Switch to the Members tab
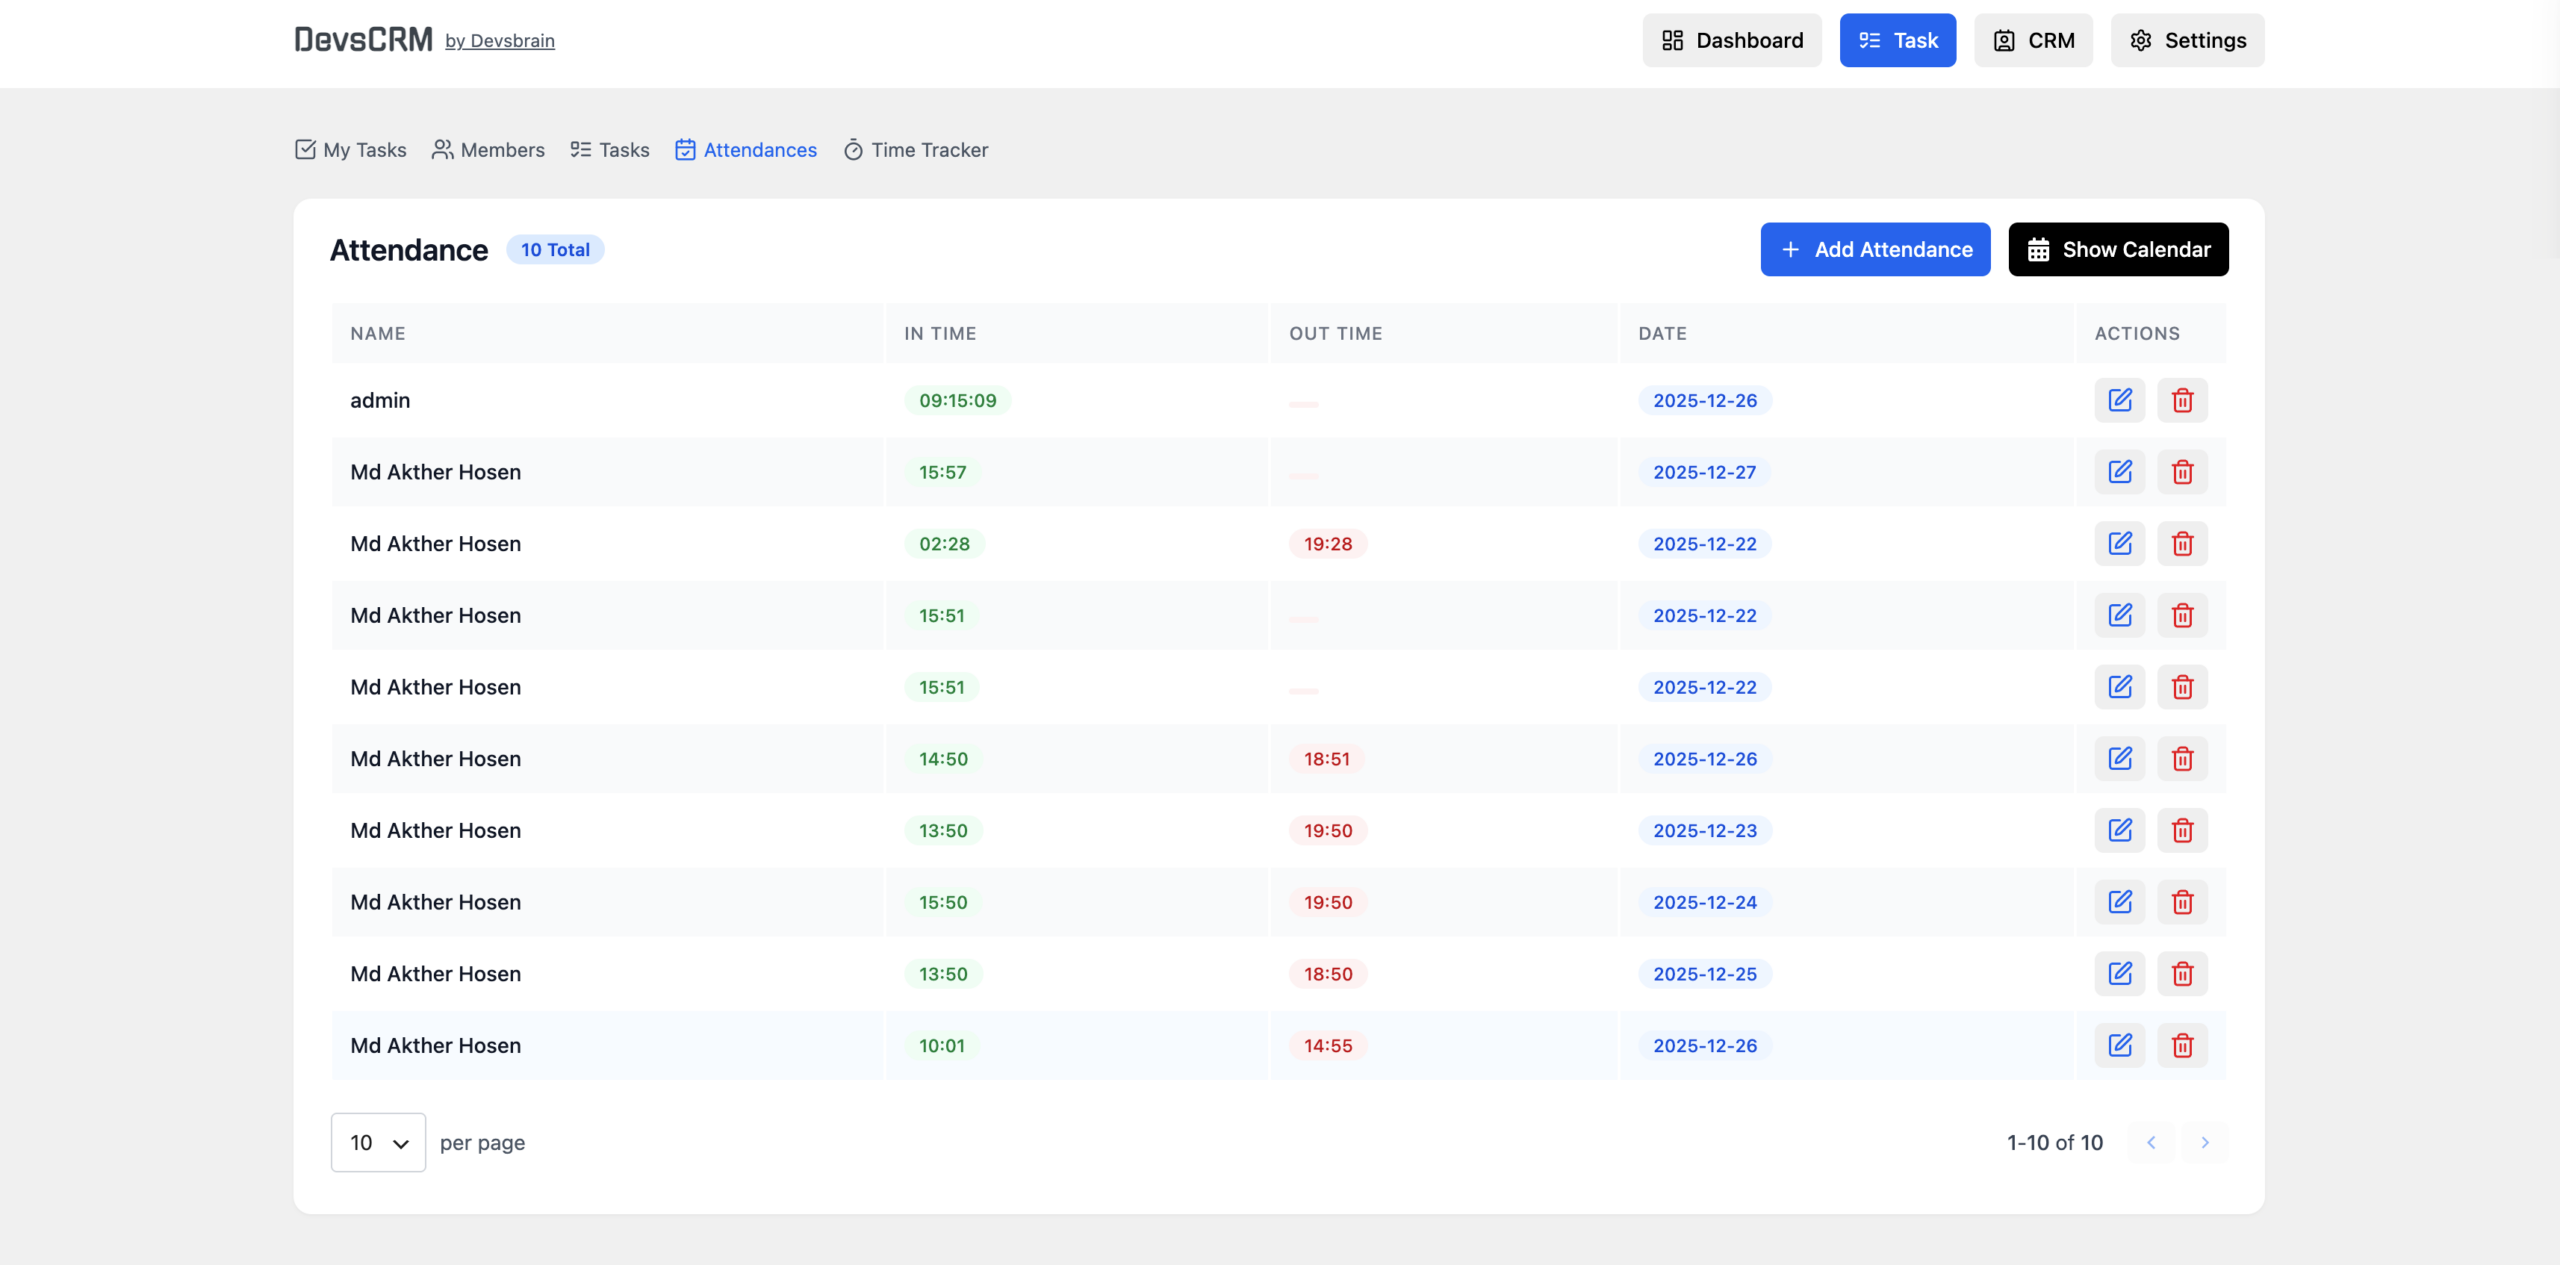This screenshot has height=1265, width=2560. click(488, 150)
